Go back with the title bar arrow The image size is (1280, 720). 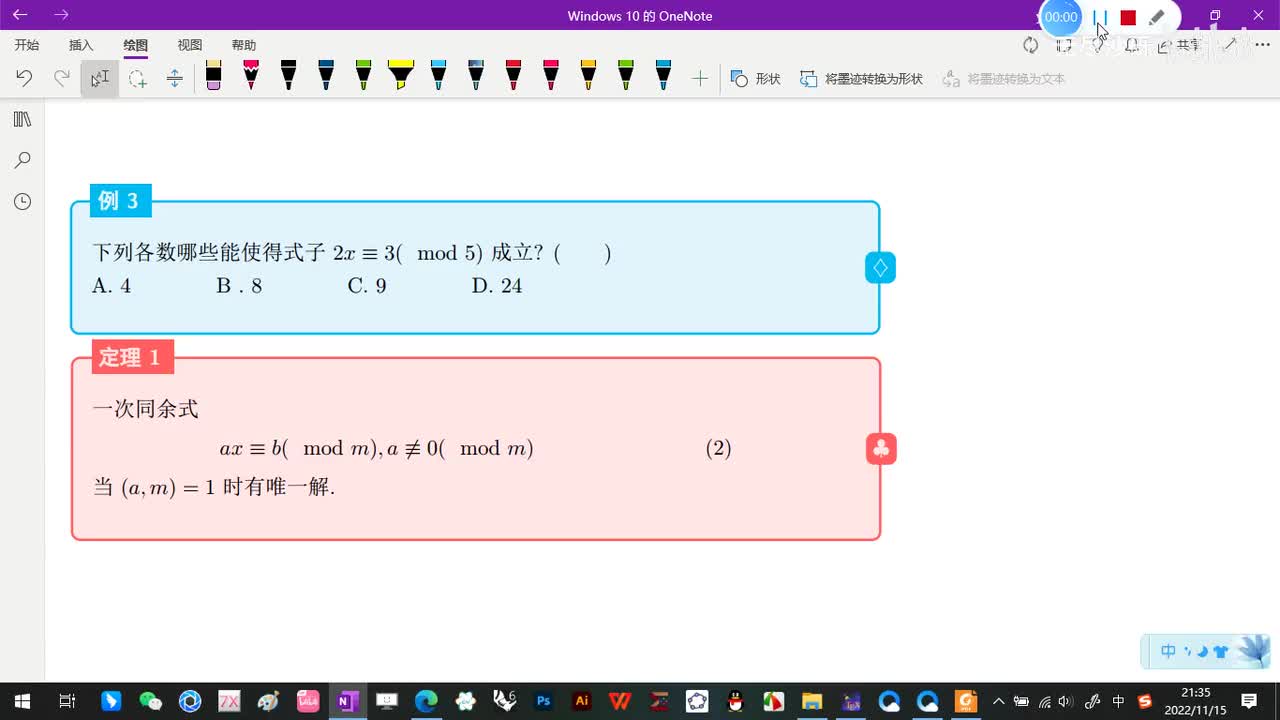click(20, 15)
